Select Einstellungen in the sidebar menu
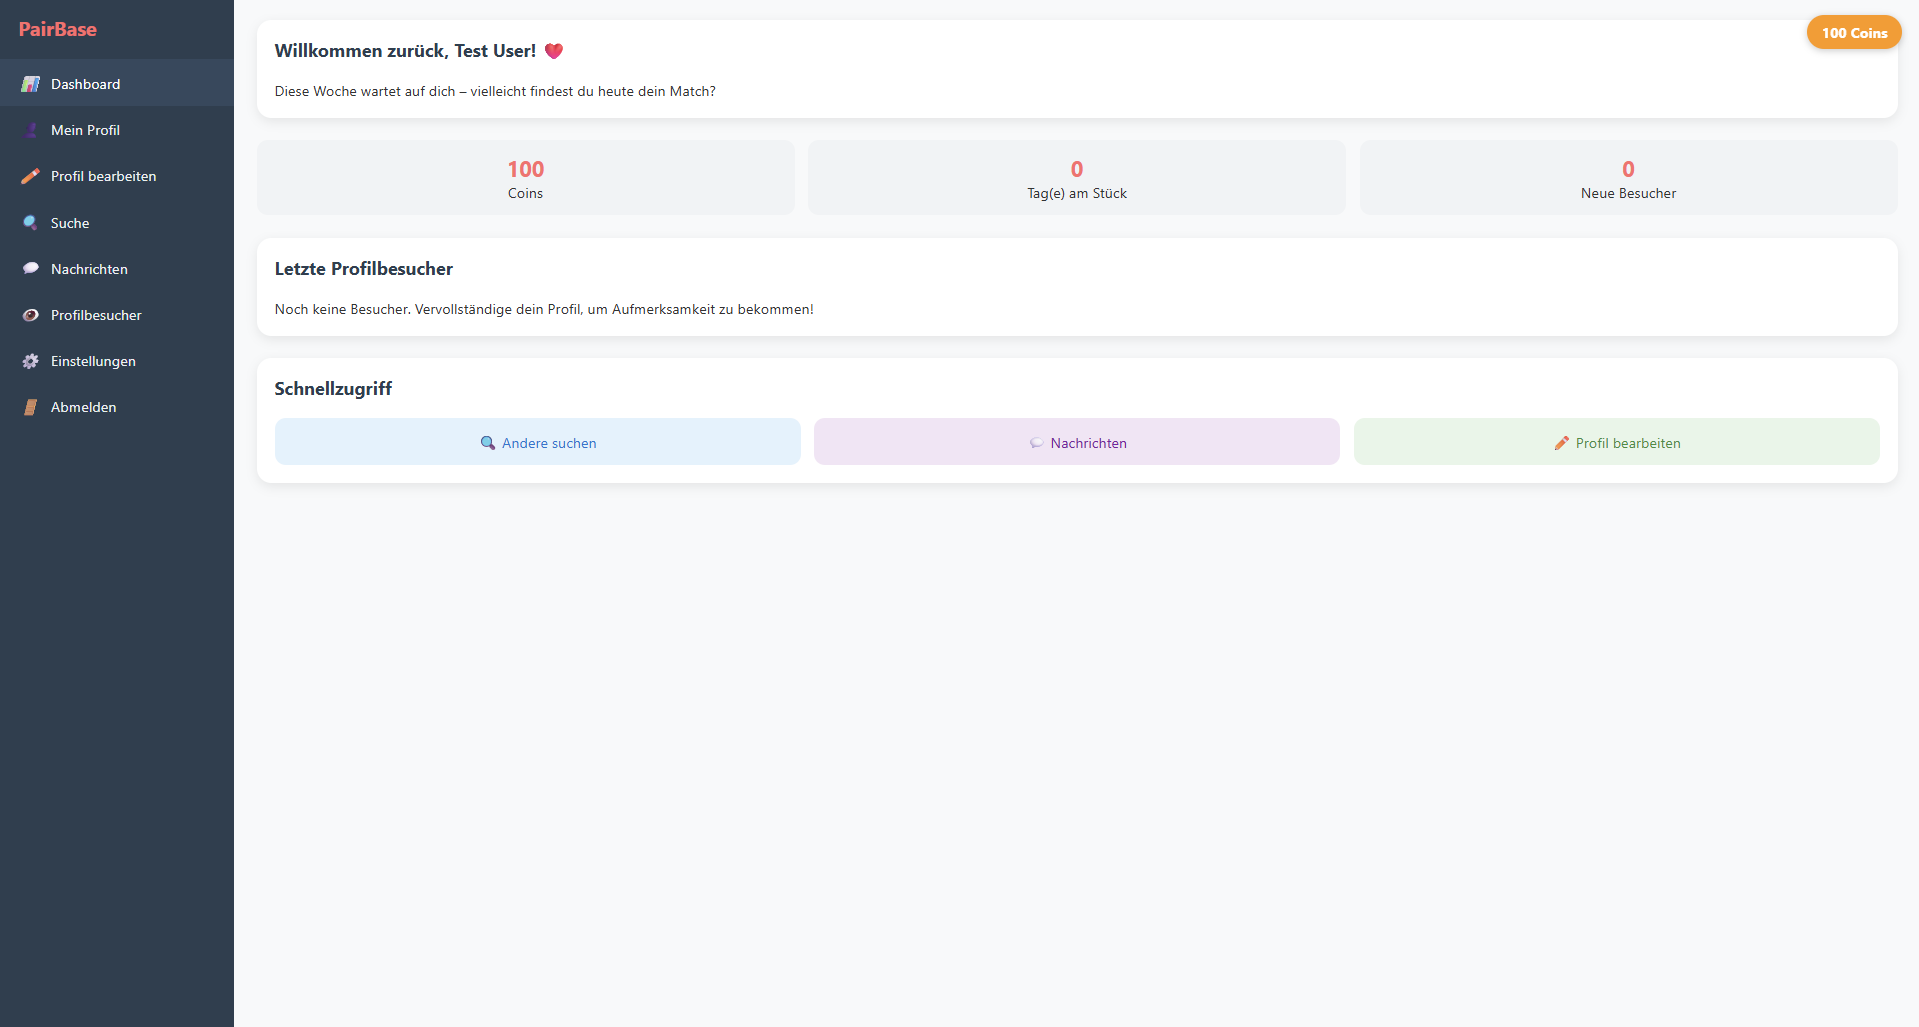This screenshot has width=1919, height=1027. tap(94, 361)
